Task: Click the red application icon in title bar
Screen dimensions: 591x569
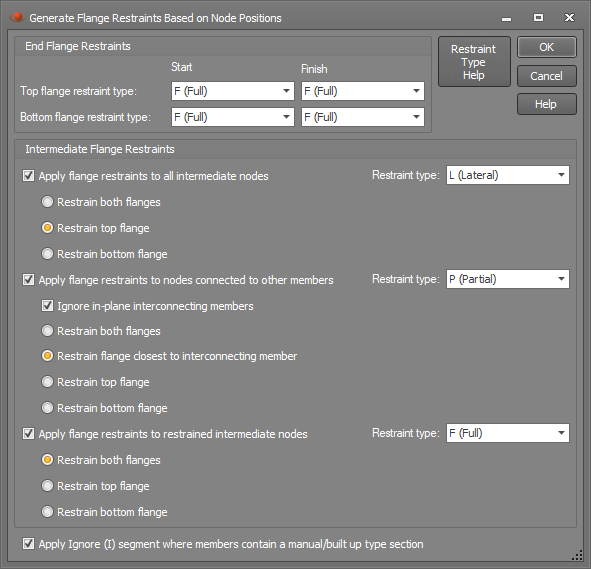Action: coord(17,17)
